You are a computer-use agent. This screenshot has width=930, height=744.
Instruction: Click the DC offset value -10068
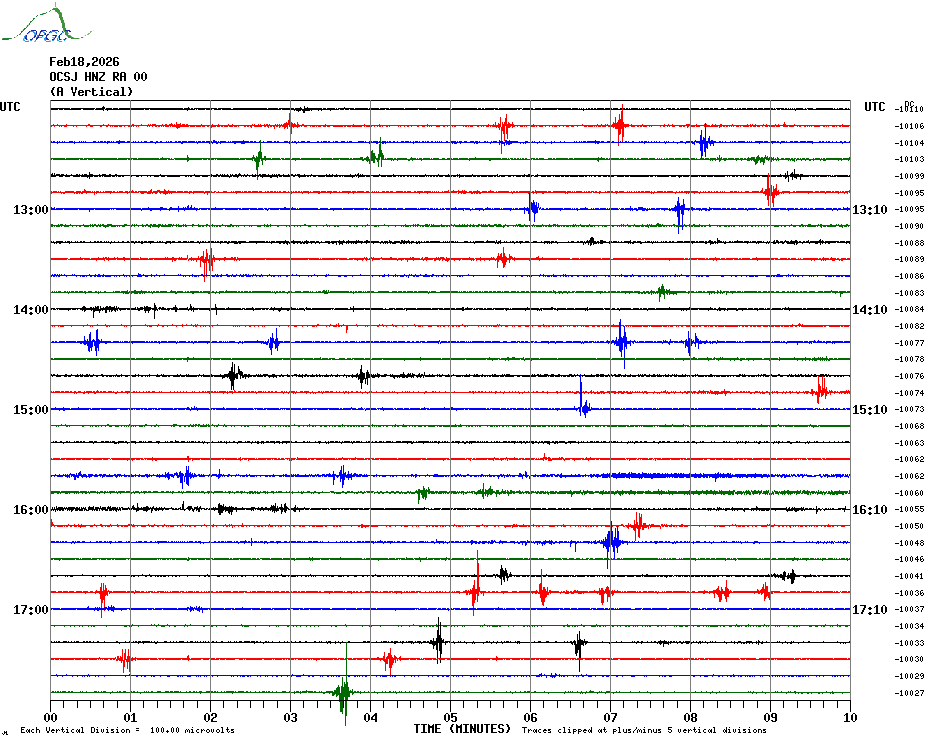click(909, 426)
